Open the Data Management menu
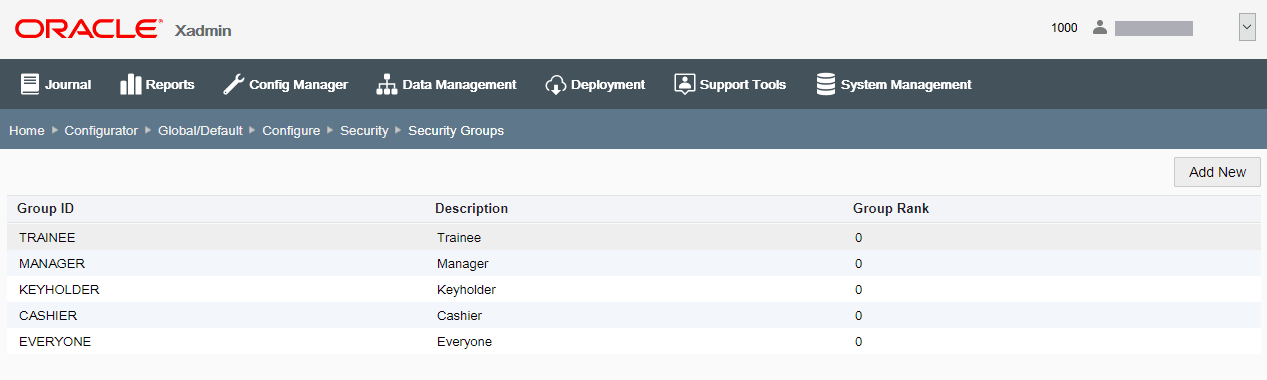The width and height of the screenshot is (1267, 380). click(x=446, y=84)
